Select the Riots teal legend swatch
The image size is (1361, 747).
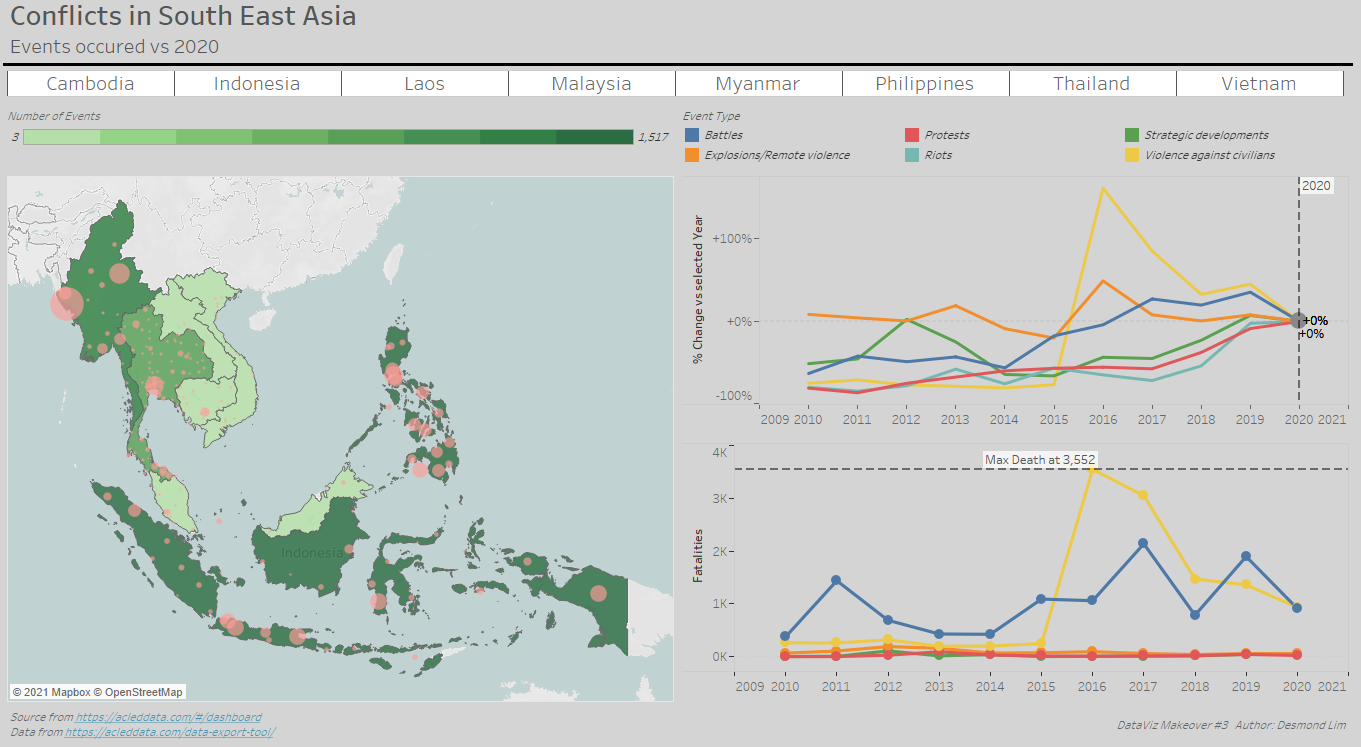pos(912,155)
